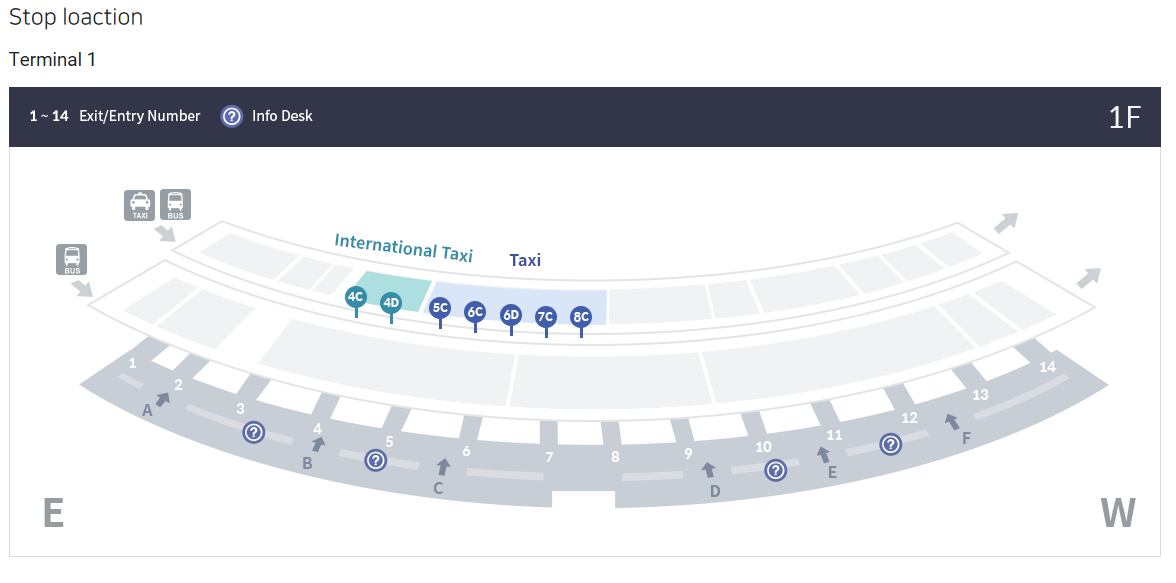The height and width of the screenshot is (583, 1176).
Task: Click the taxi icon at top left
Action: (140, 205)
